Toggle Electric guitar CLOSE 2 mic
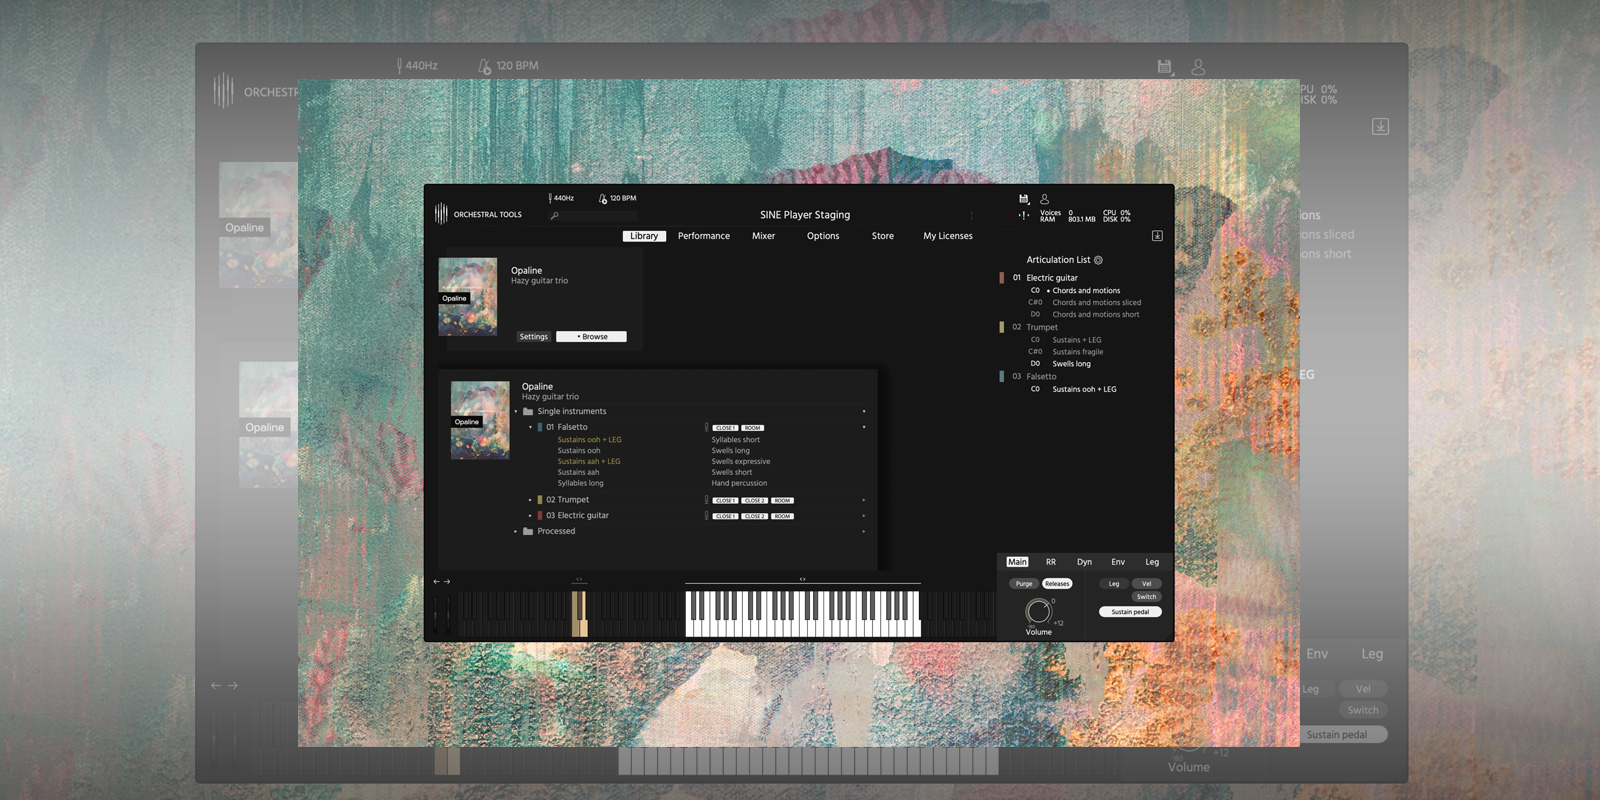This screenshot has width=1600, height=800. 754,517
